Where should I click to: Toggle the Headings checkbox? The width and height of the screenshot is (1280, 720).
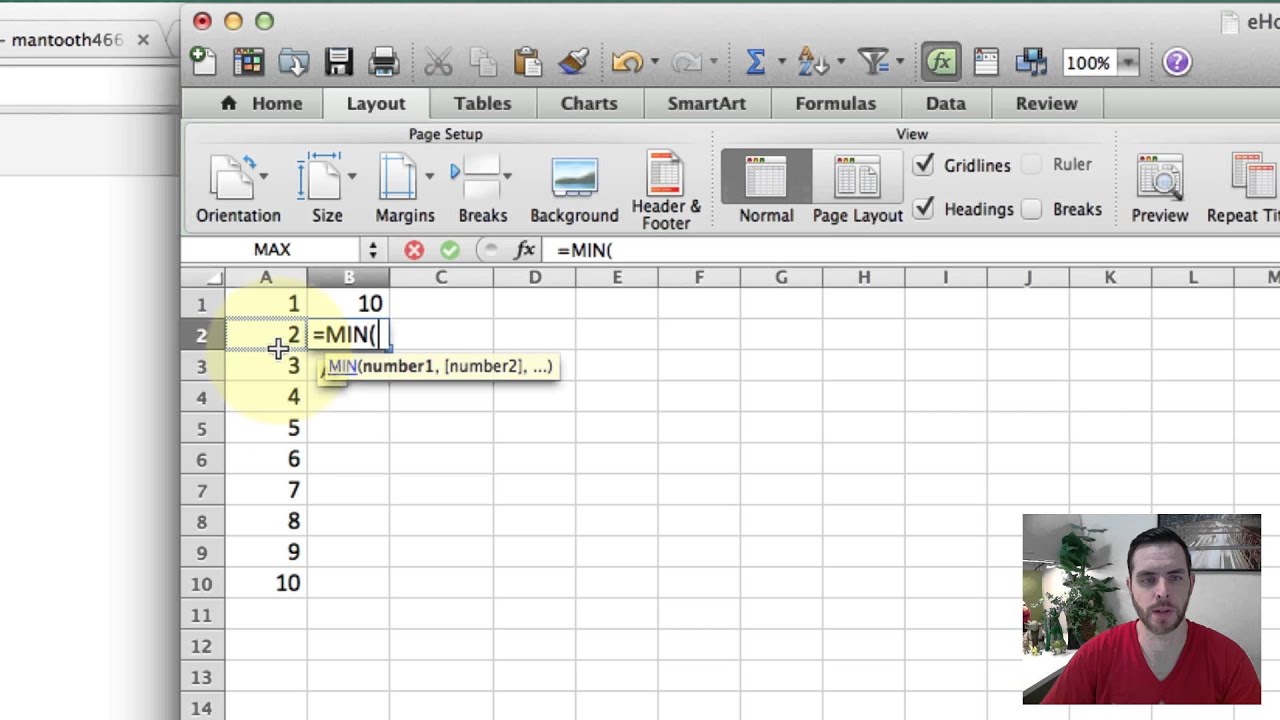924,209
